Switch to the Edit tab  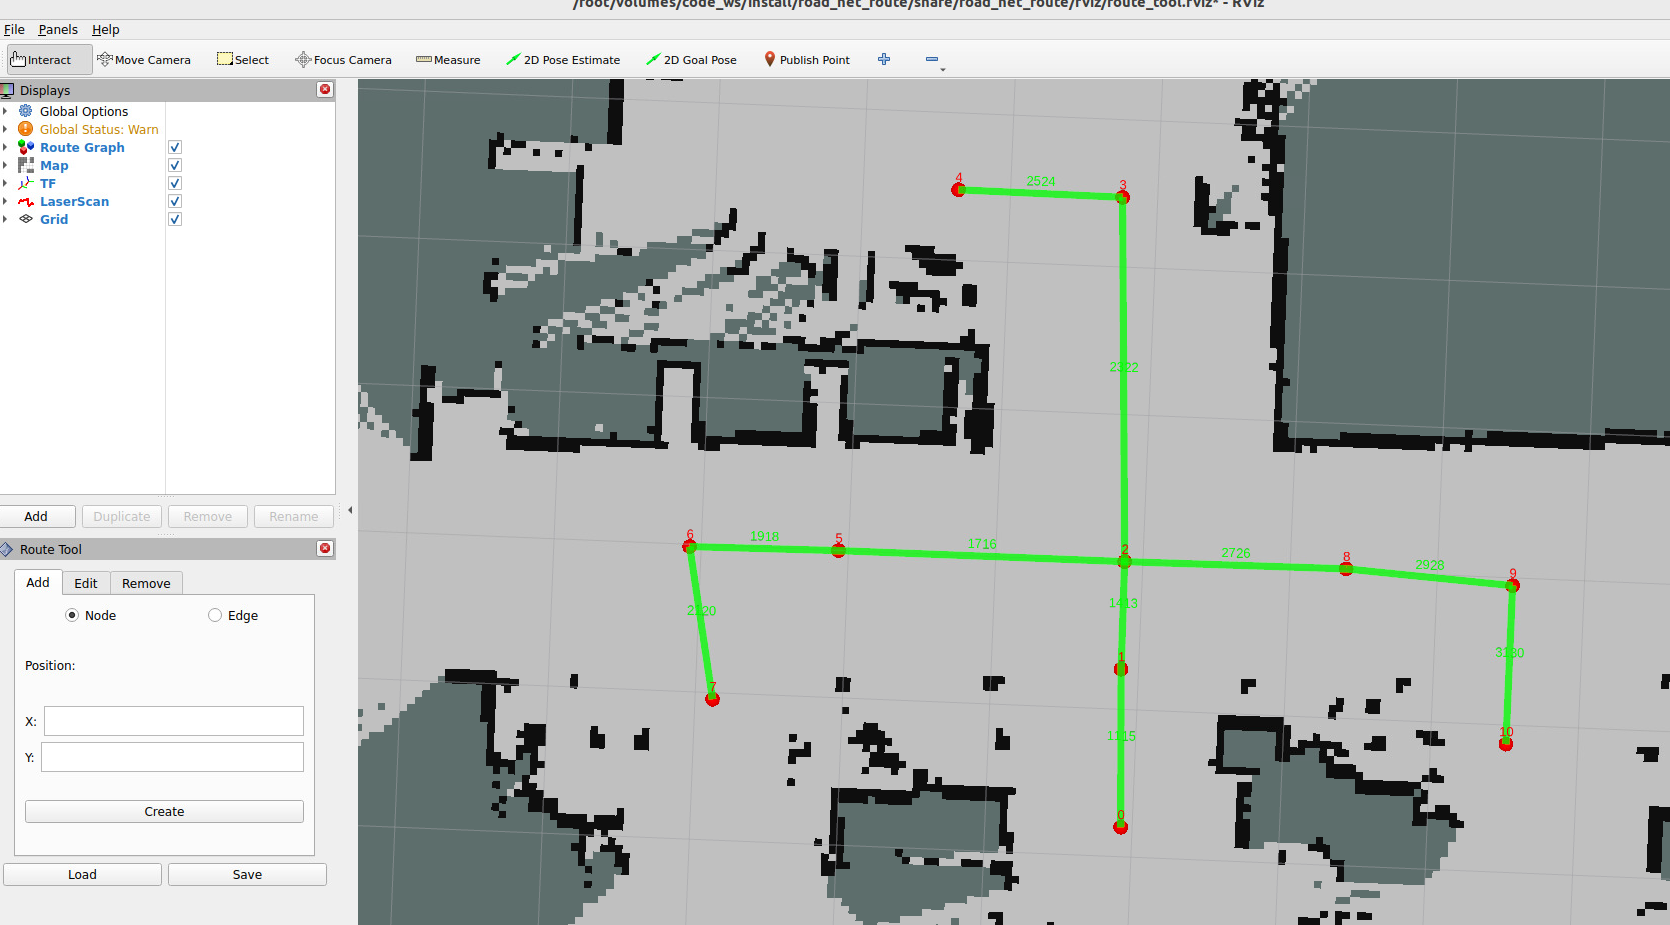pyautogui.click(x=86, y=584)
